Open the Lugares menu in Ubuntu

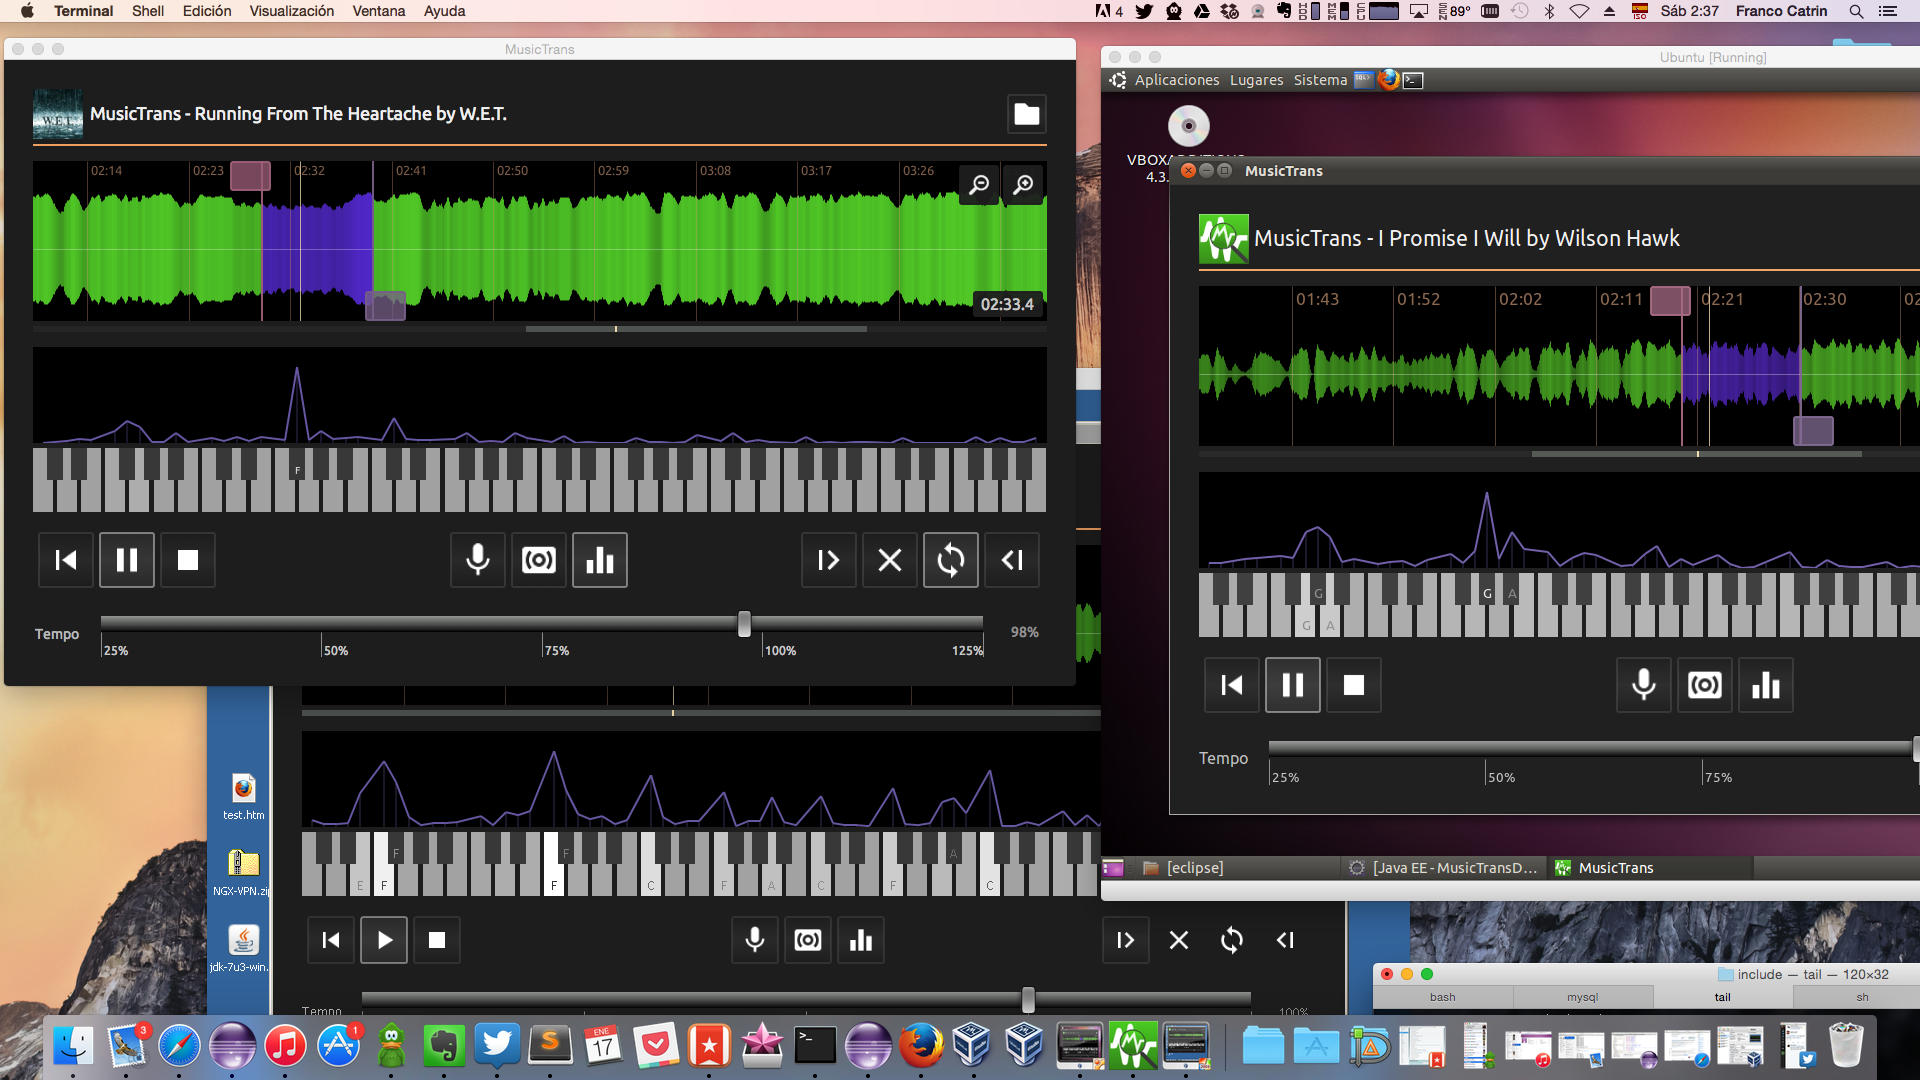point(1256,80)
